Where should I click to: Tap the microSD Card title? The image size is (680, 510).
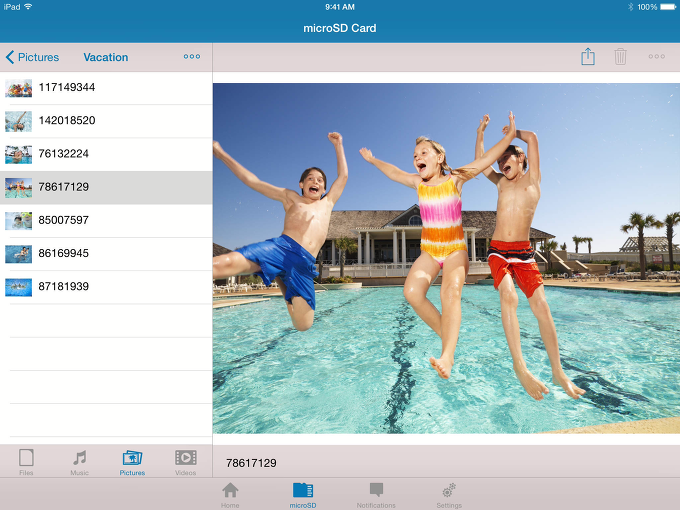click(340, 28)
